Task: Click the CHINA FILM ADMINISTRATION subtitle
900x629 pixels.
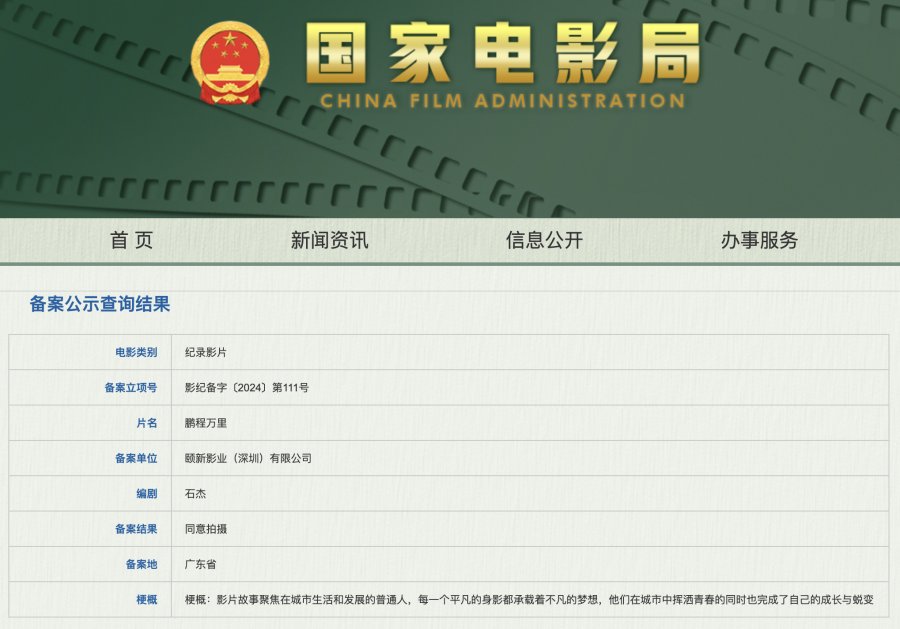Action: coord(502,101)
